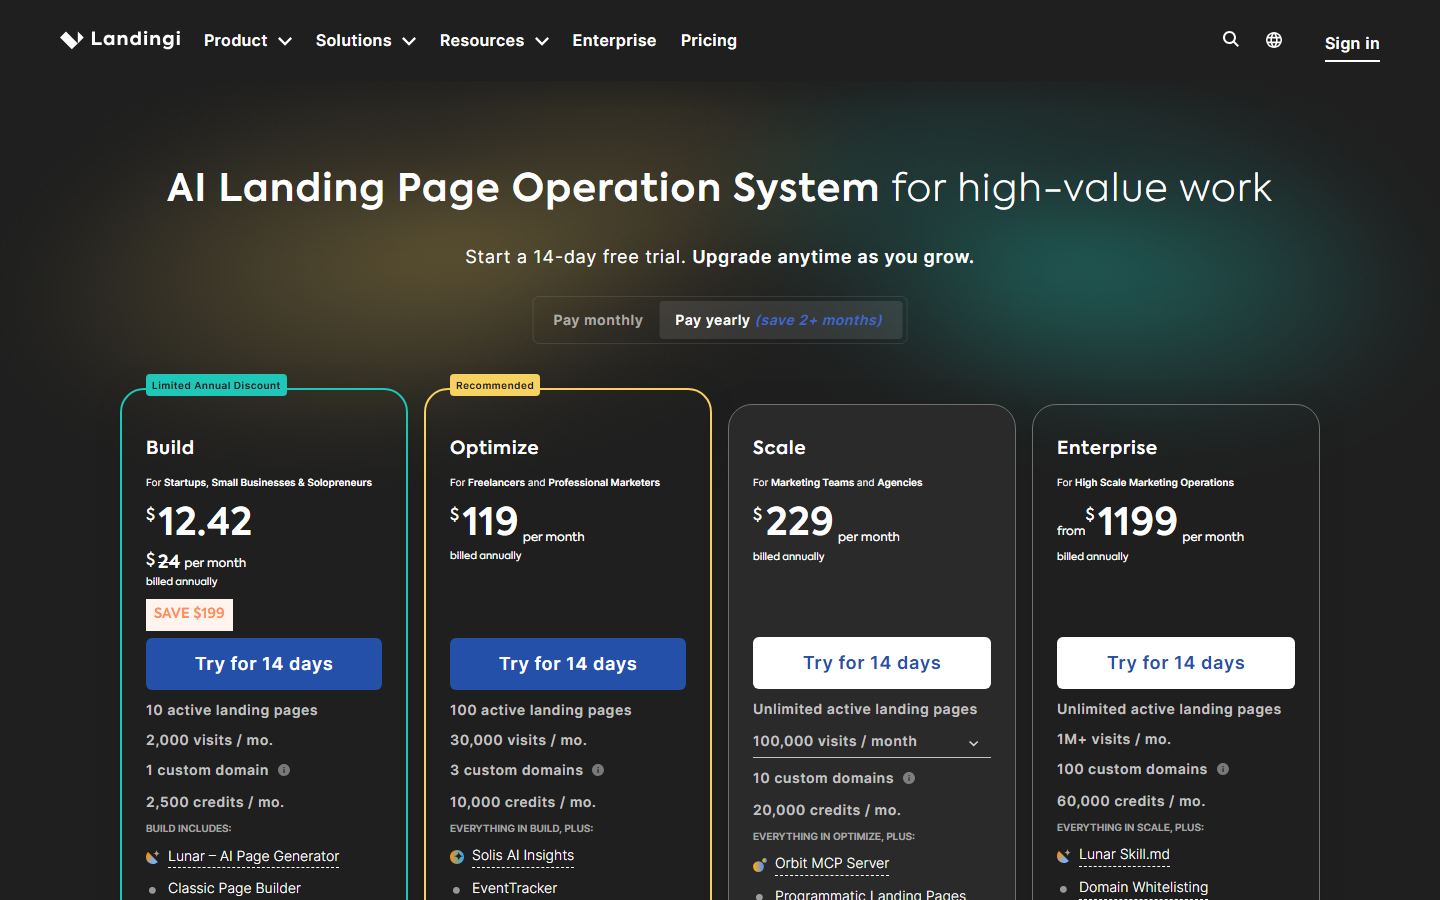
Task: Click the Lunar AI Page Generator icon
Action: pyautogui.click(x=153, y=857)
